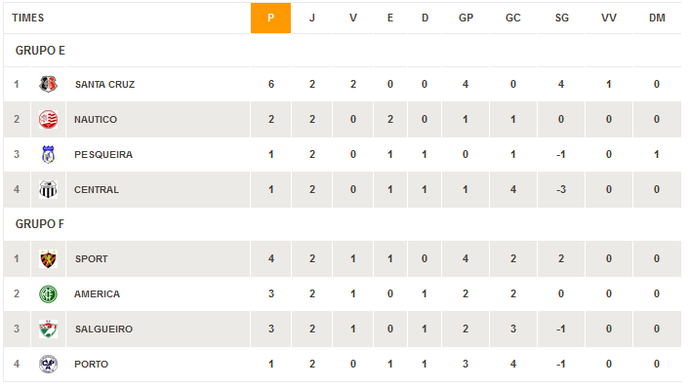Click the Central team crest
Screen dimensions: 690x388
click(x=48, y=190)
